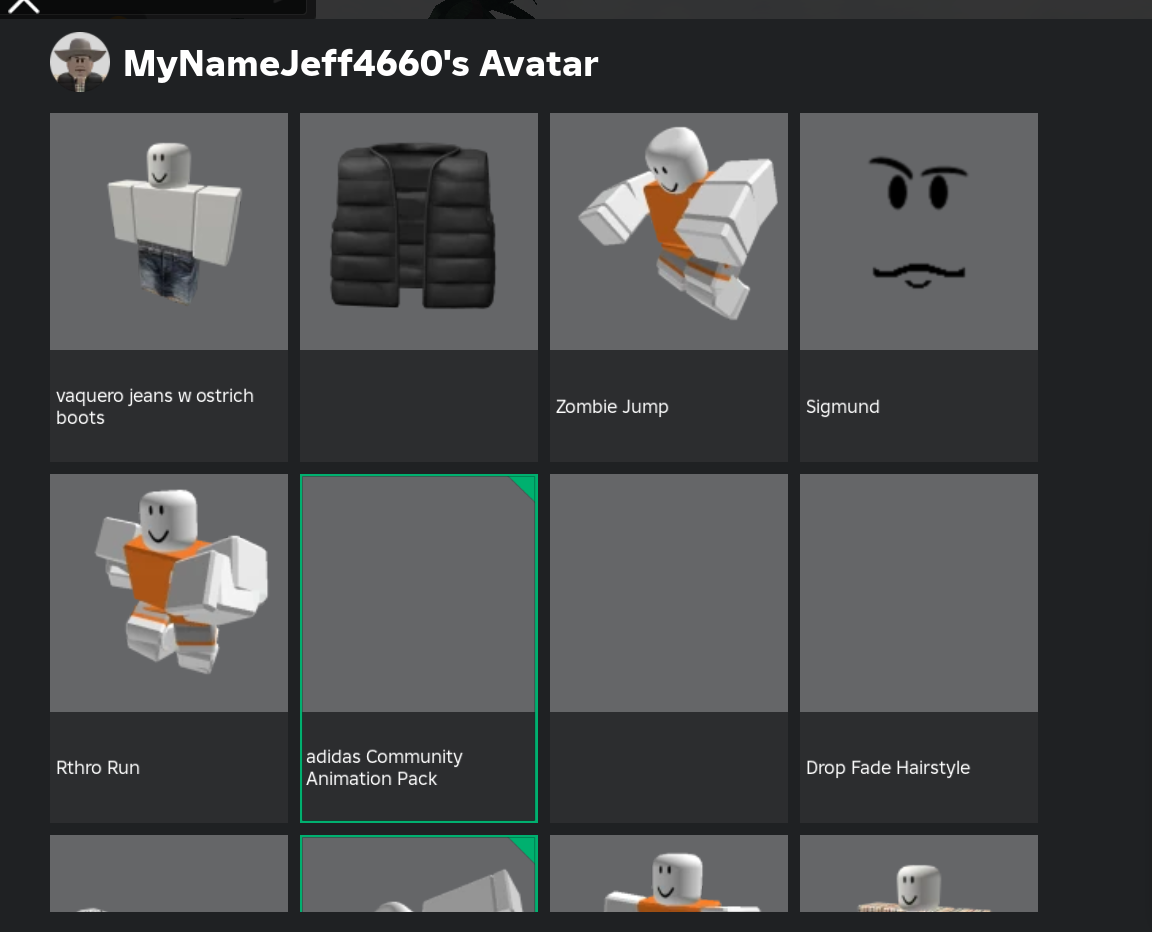Screen dimensions: 1152x932
Task: Click MyNameJeff4660's cowboy hat headshot icon
Action: coord(80,63)
